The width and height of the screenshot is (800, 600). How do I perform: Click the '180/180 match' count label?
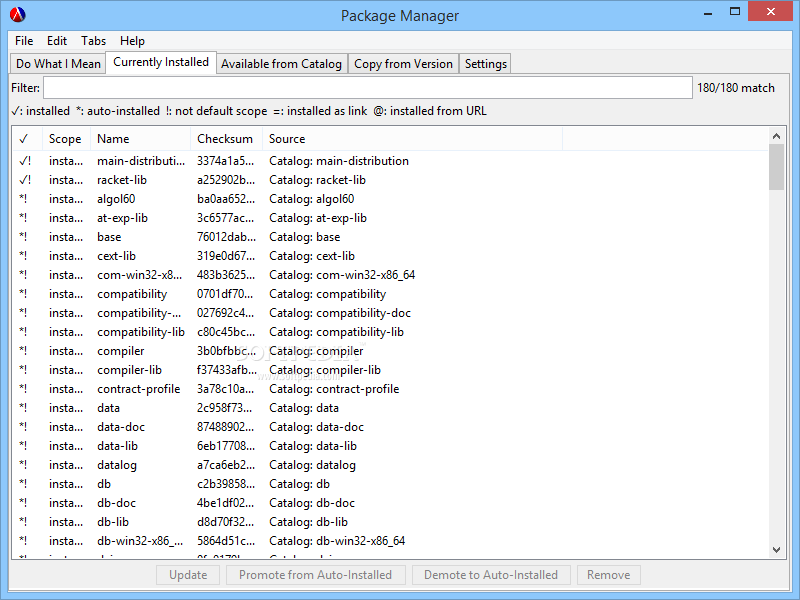click(x=736, y=88)
